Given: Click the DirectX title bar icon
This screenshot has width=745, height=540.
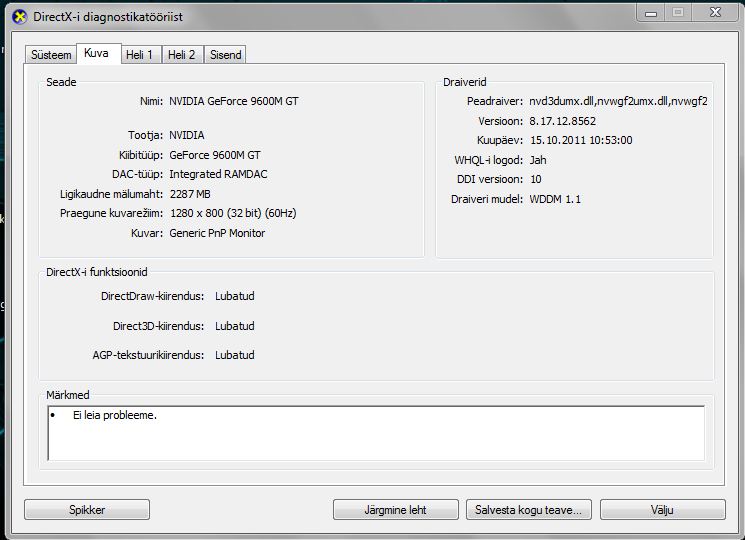Looking at the screenshot, I should pos(19,17).
